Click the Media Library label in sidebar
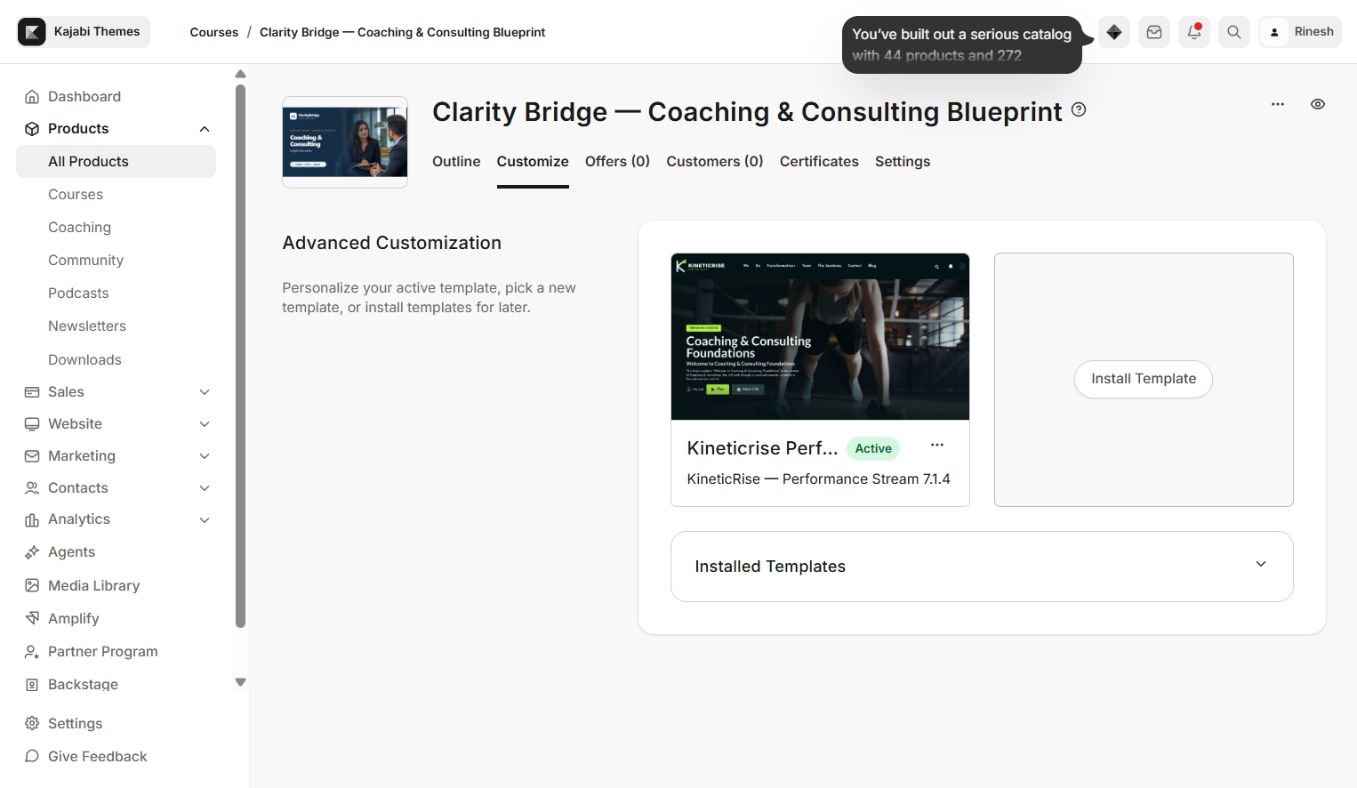The image size is (1357, 788). pyautogui.click(x=94, y=585)
